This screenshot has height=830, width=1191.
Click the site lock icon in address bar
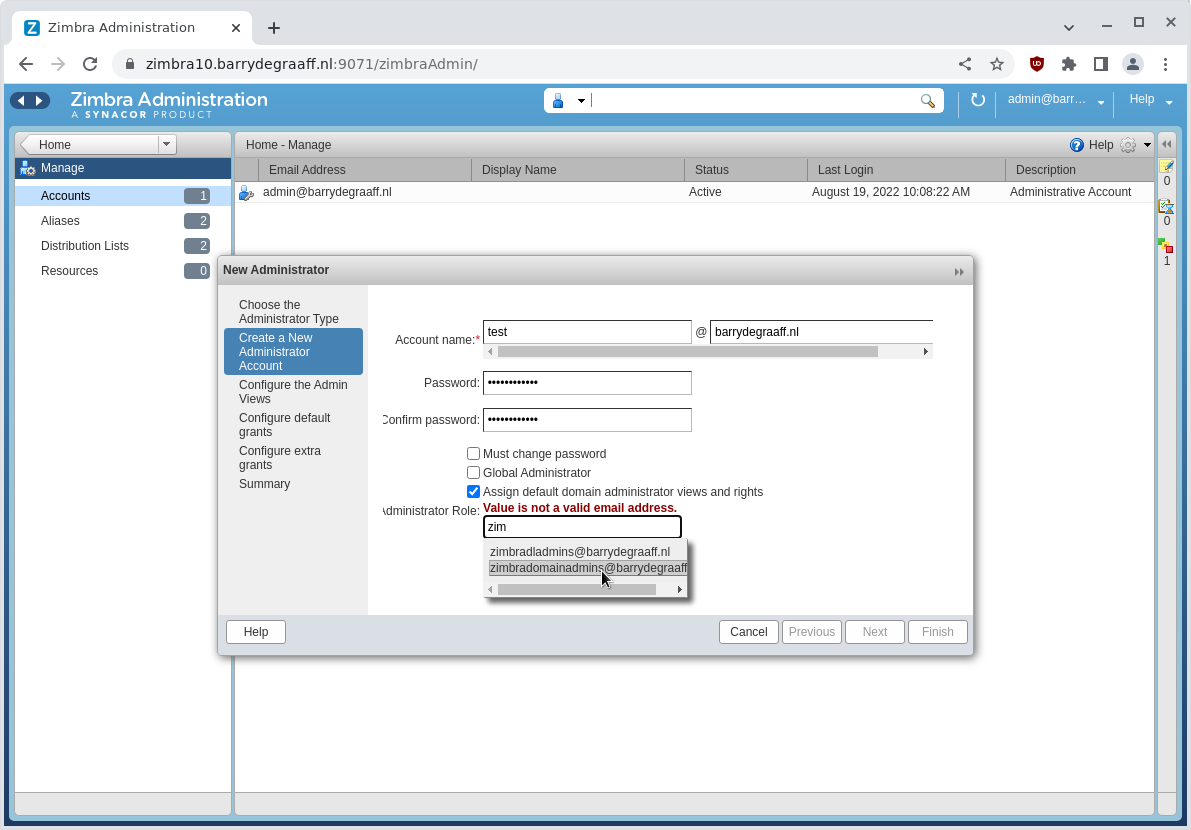pyautogui.click(x=130, y=64)
